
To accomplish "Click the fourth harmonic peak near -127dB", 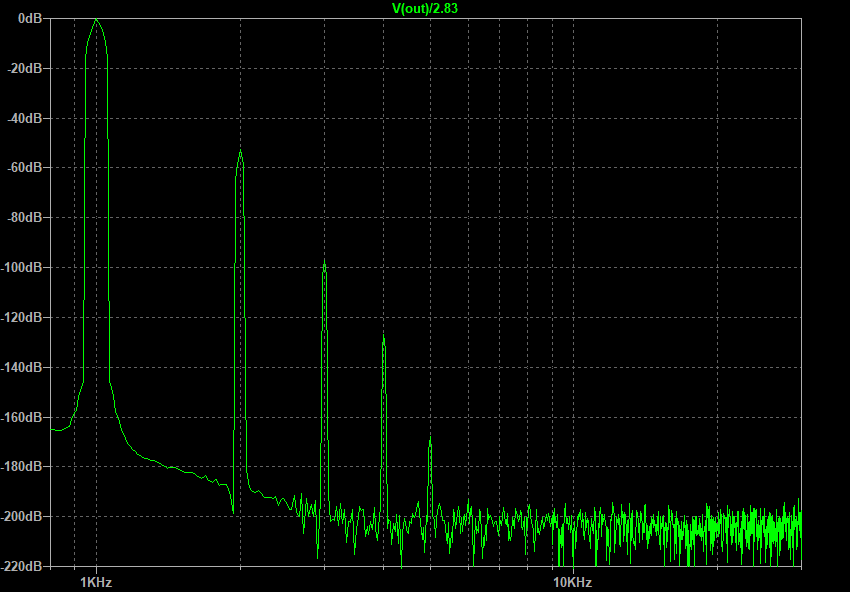I will [x=383, y=337].
